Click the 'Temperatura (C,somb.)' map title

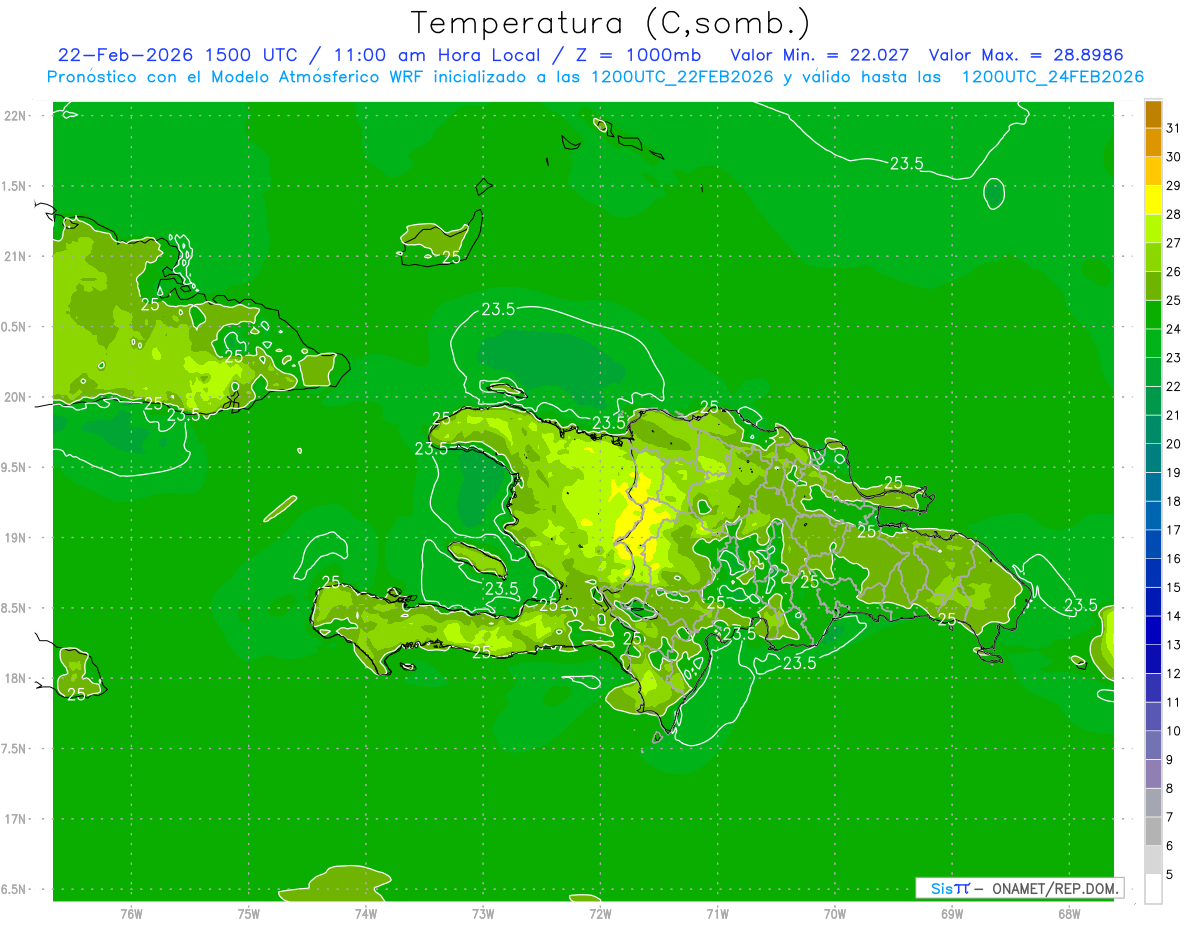(x=611, y=23)
